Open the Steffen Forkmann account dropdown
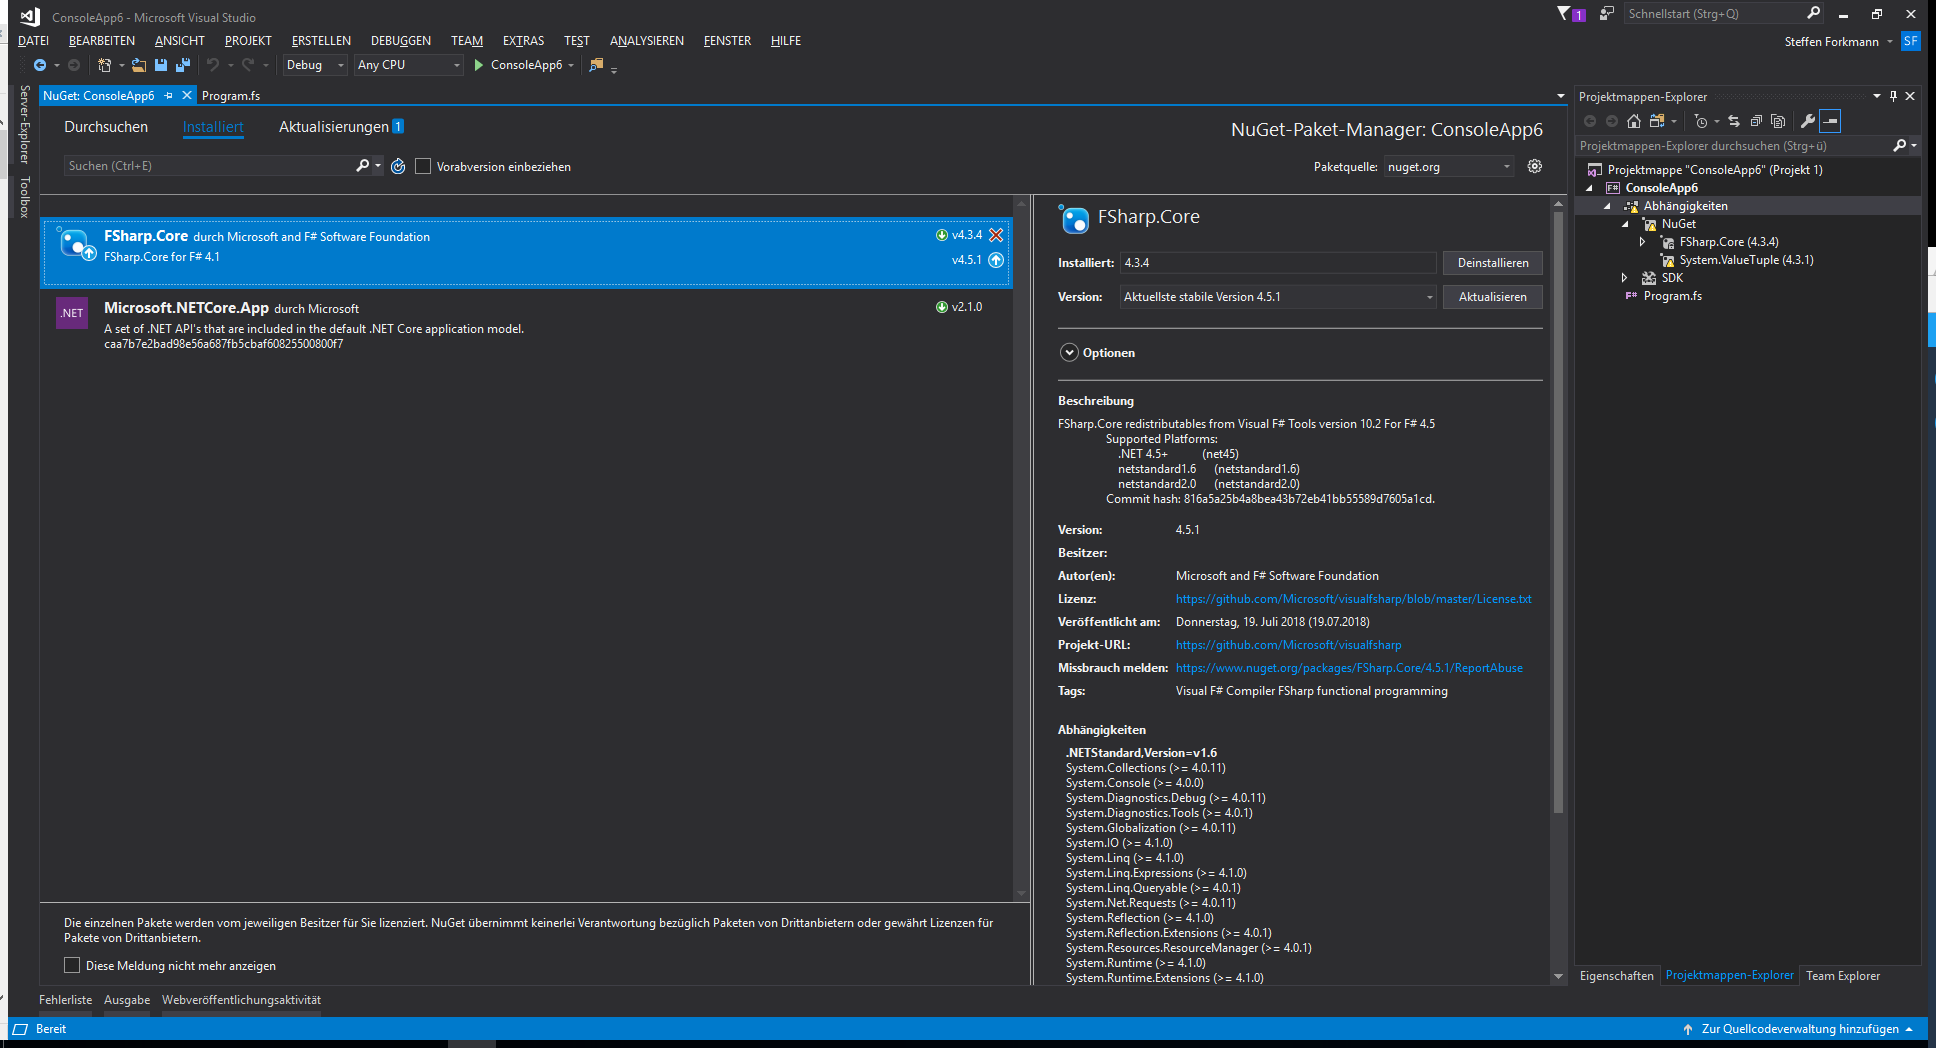This screenshot has width=1936, height=1048. (x=1838, y=42)
